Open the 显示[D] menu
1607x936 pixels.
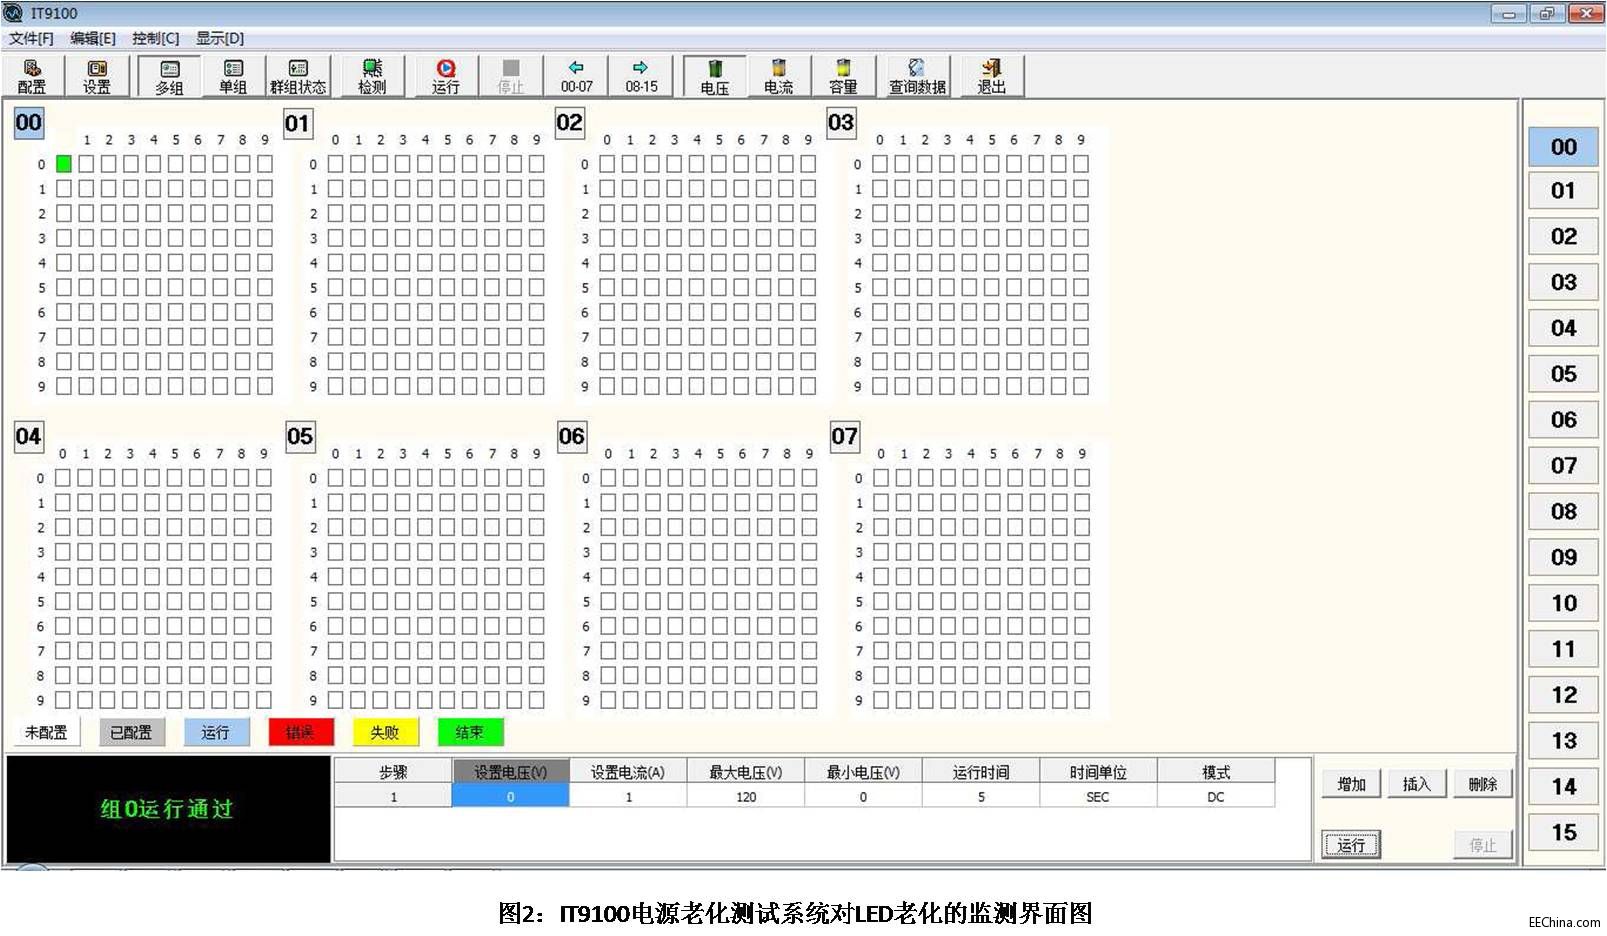[x=220, y=38]
